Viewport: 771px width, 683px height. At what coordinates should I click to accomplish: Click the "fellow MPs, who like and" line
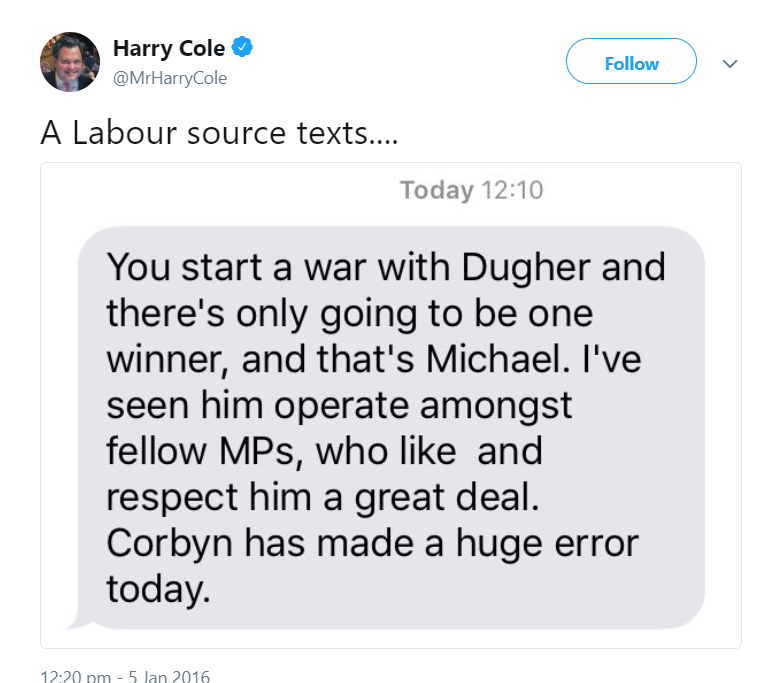click(324, 451)
